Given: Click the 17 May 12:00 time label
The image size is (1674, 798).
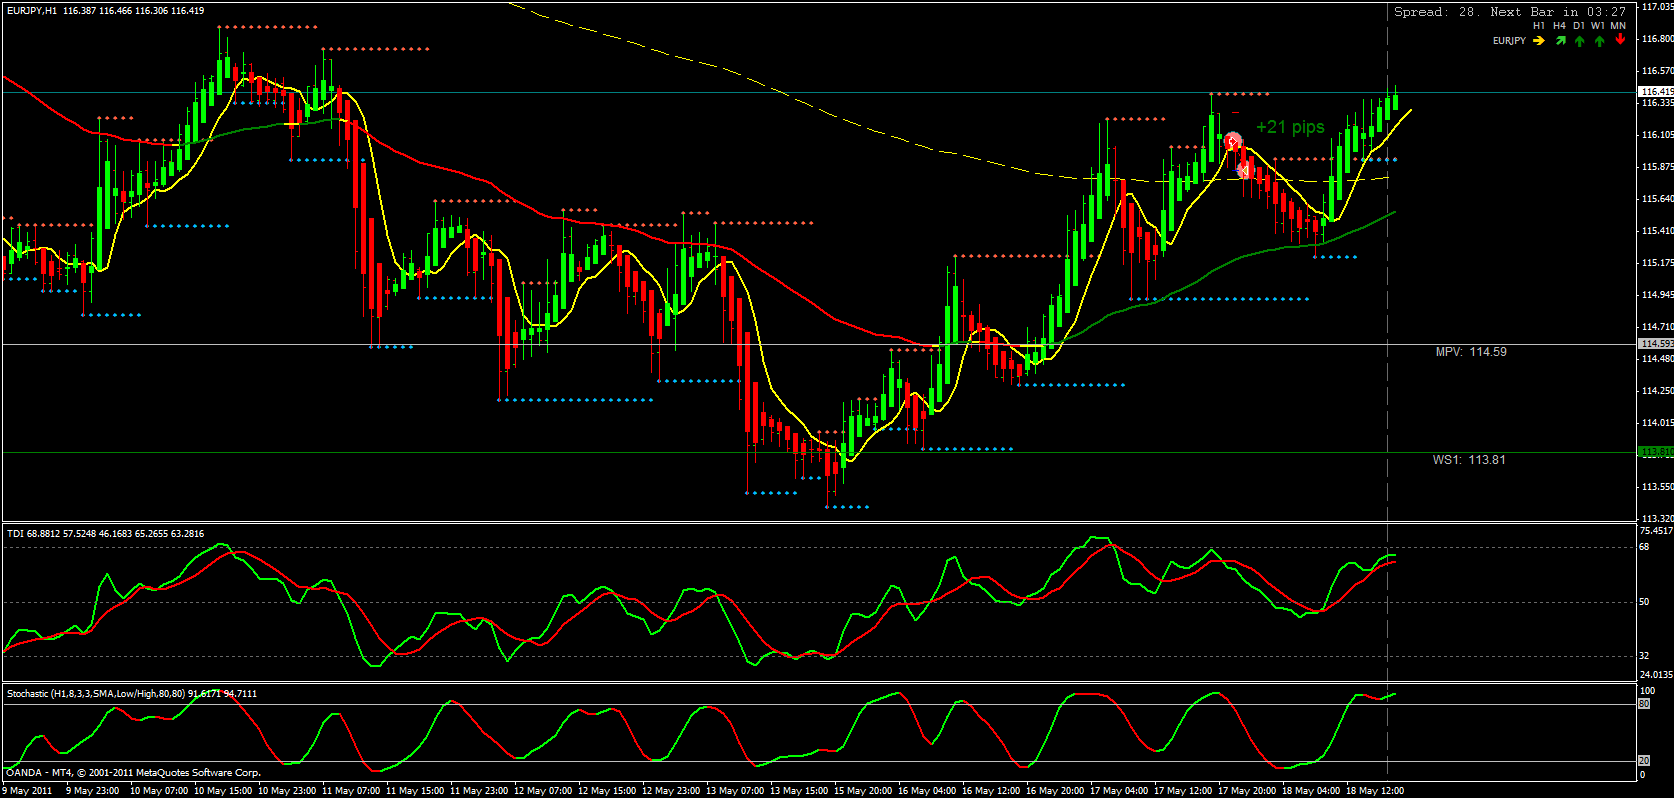Looking at the screenshot, I should pyautogui.click(x=1183, y=791).
